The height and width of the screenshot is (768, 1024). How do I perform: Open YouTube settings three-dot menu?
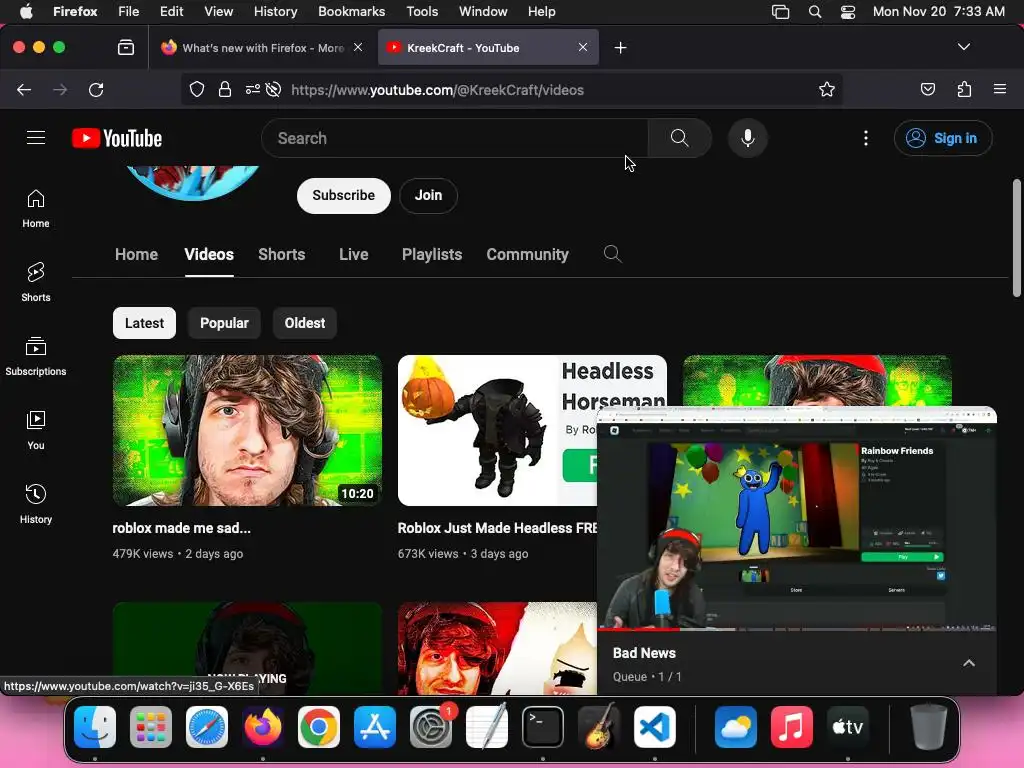(x=866, y=138)
